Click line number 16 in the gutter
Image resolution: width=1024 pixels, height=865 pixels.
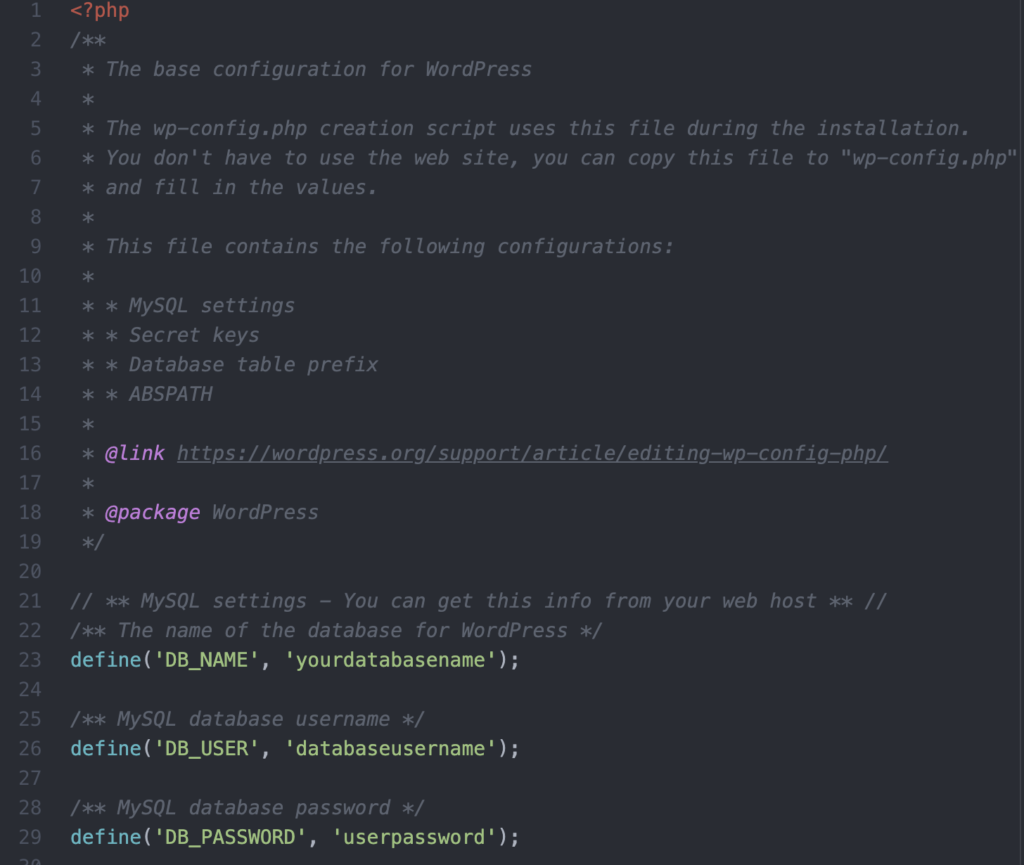30,453
